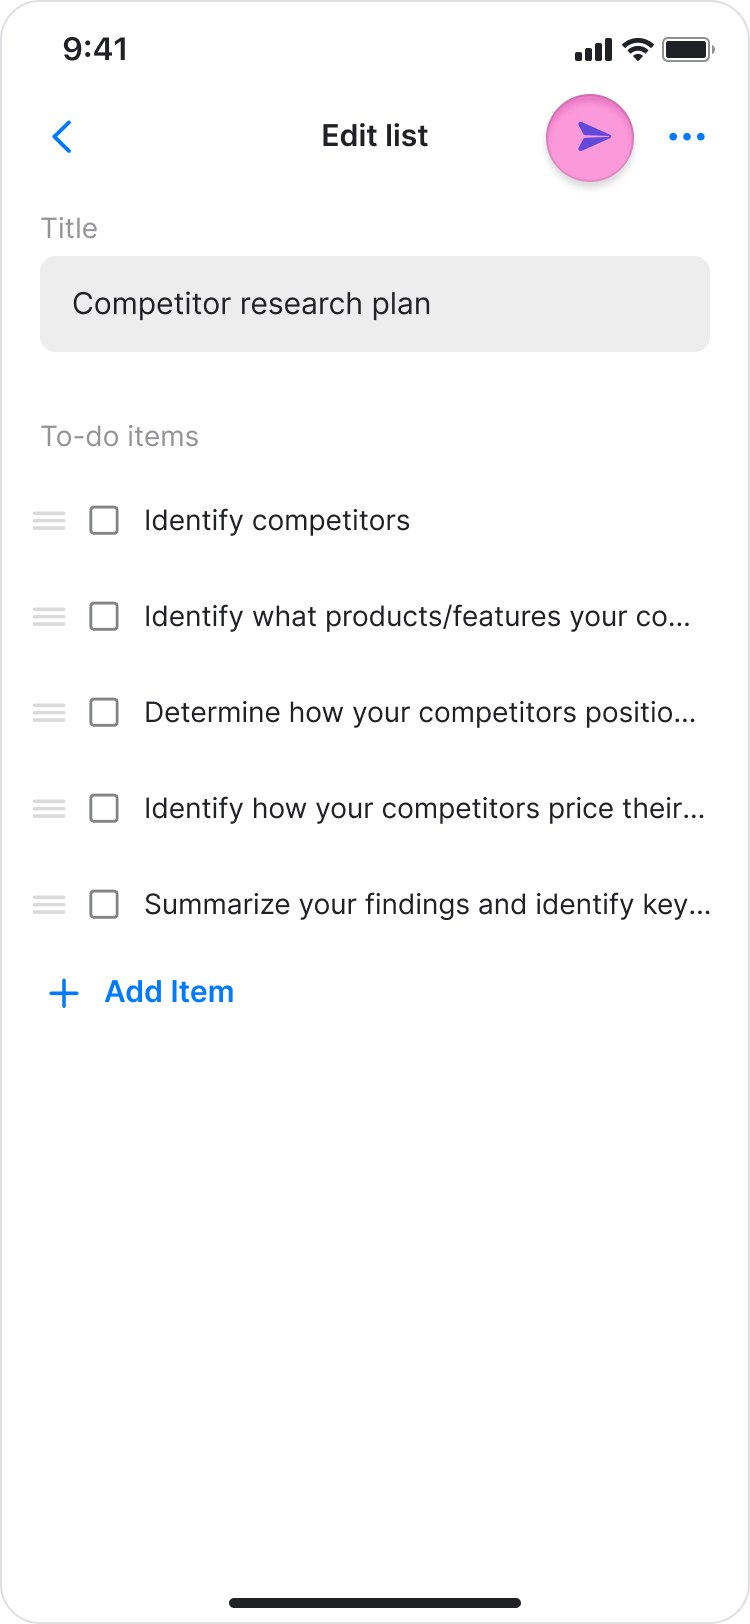This screenshot has width=750, height=1624.
Task: Tap the Wi-Fi icon in status bar
Action: point(637,49)
